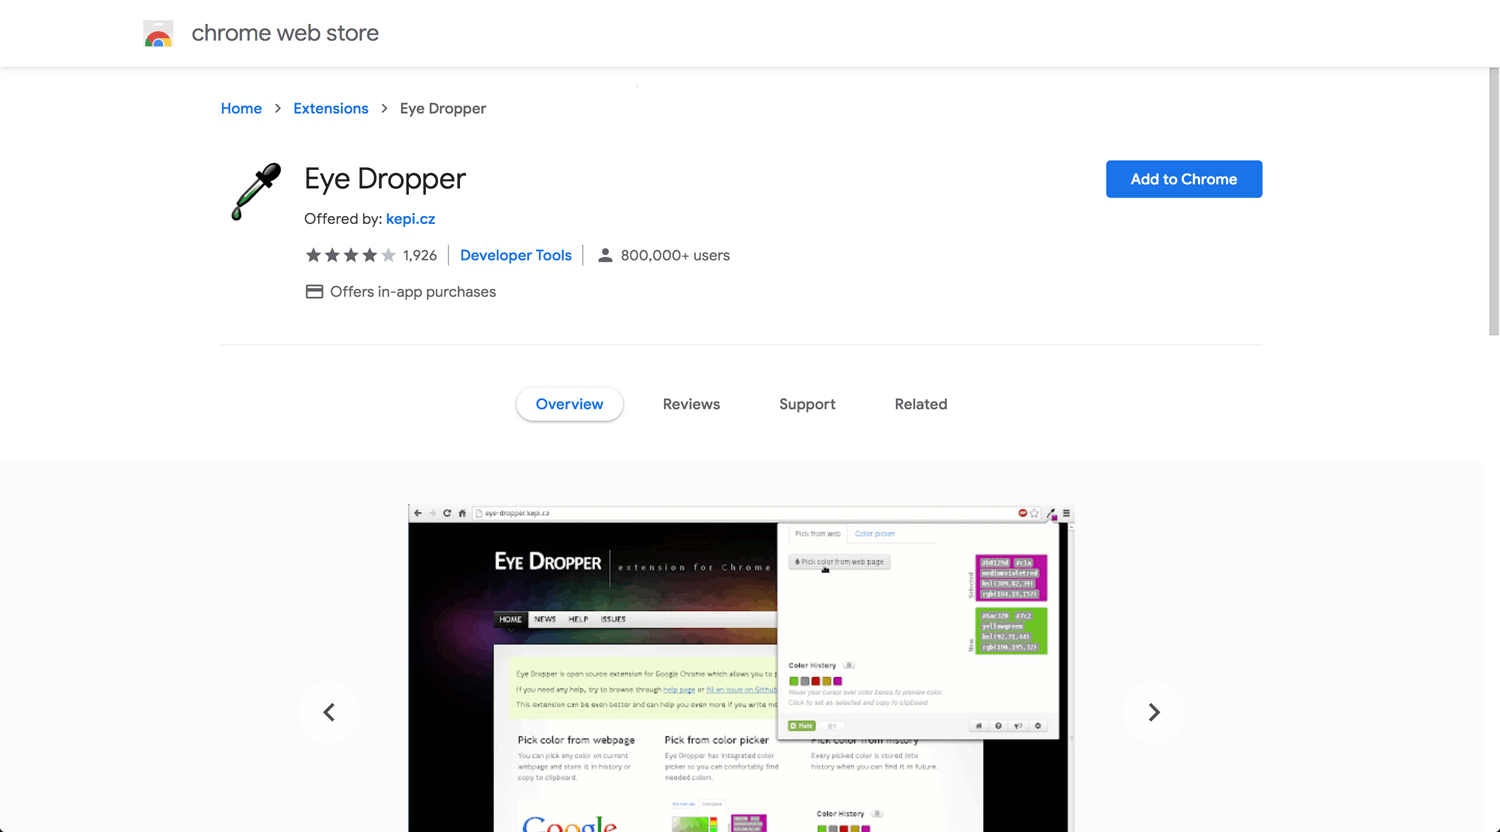Click the Eye Dropper breadcrumb text

(443, 108)
